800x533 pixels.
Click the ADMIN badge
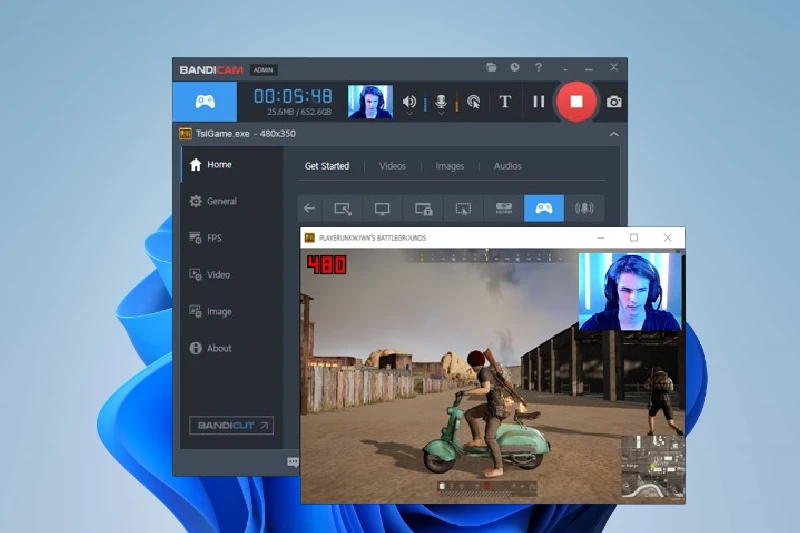pyautogui.click(x=263, y=70)
